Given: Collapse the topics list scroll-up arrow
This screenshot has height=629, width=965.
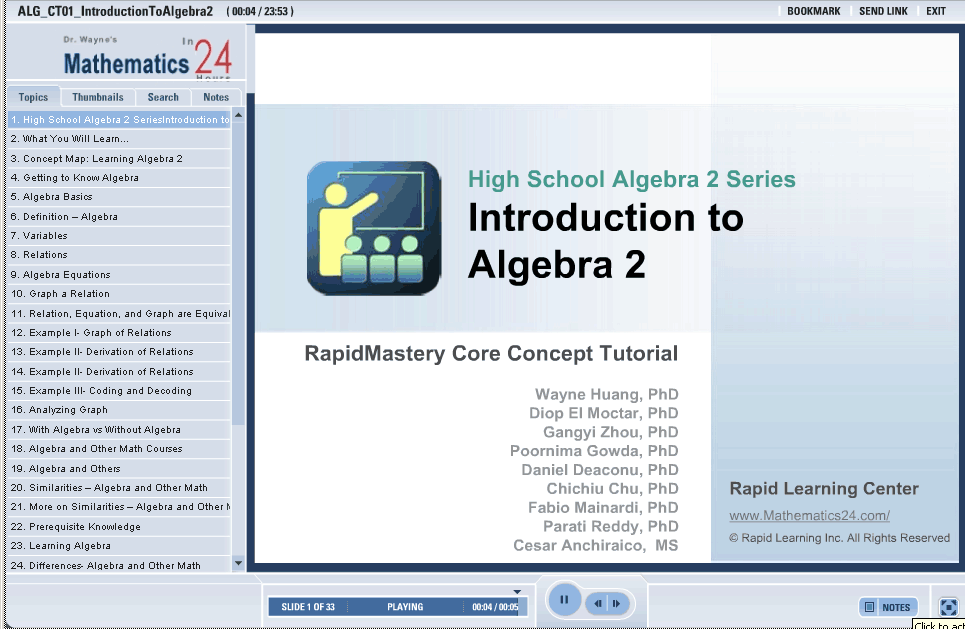Looking at the screenshot, I should (238, 118).
